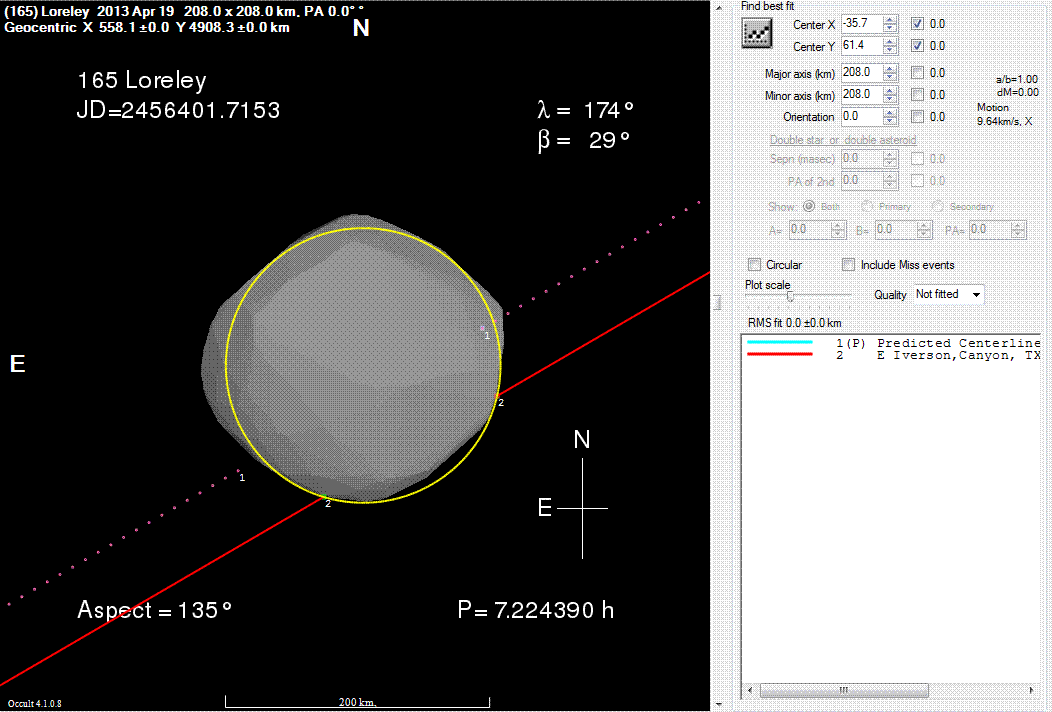This screenshot has width=1052, height=712.
Task: Select the Primary radio button
Action: pyautogui.click(x=867, y=206)
